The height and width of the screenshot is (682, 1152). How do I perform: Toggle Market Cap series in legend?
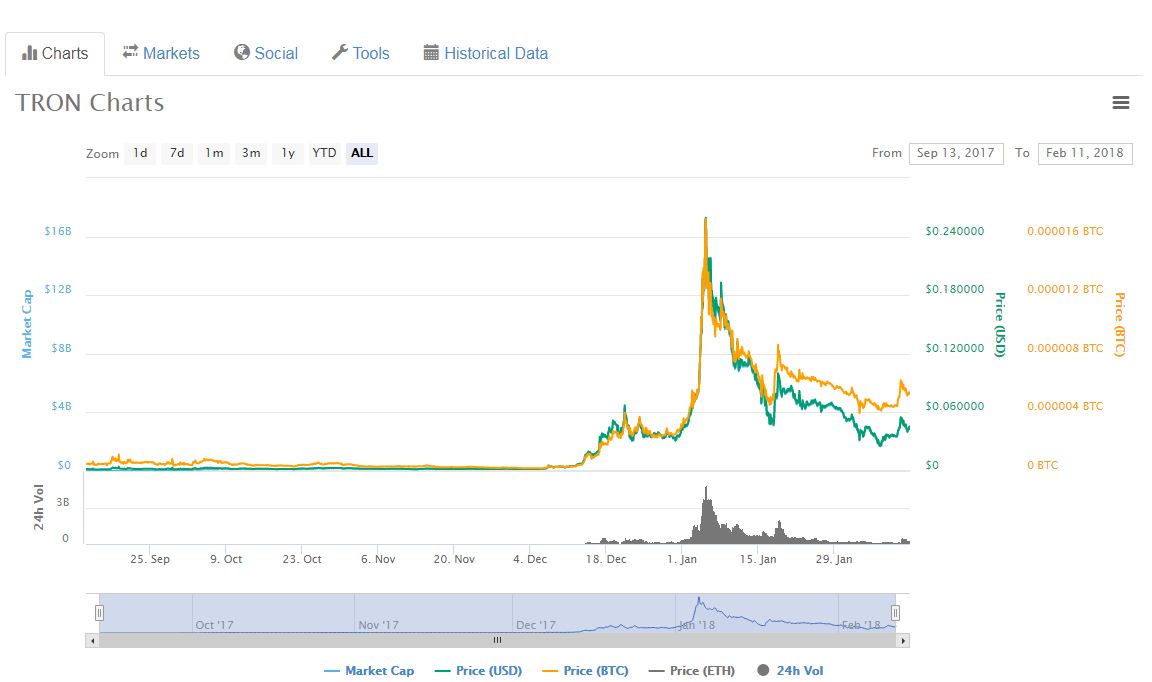(369, 671)
